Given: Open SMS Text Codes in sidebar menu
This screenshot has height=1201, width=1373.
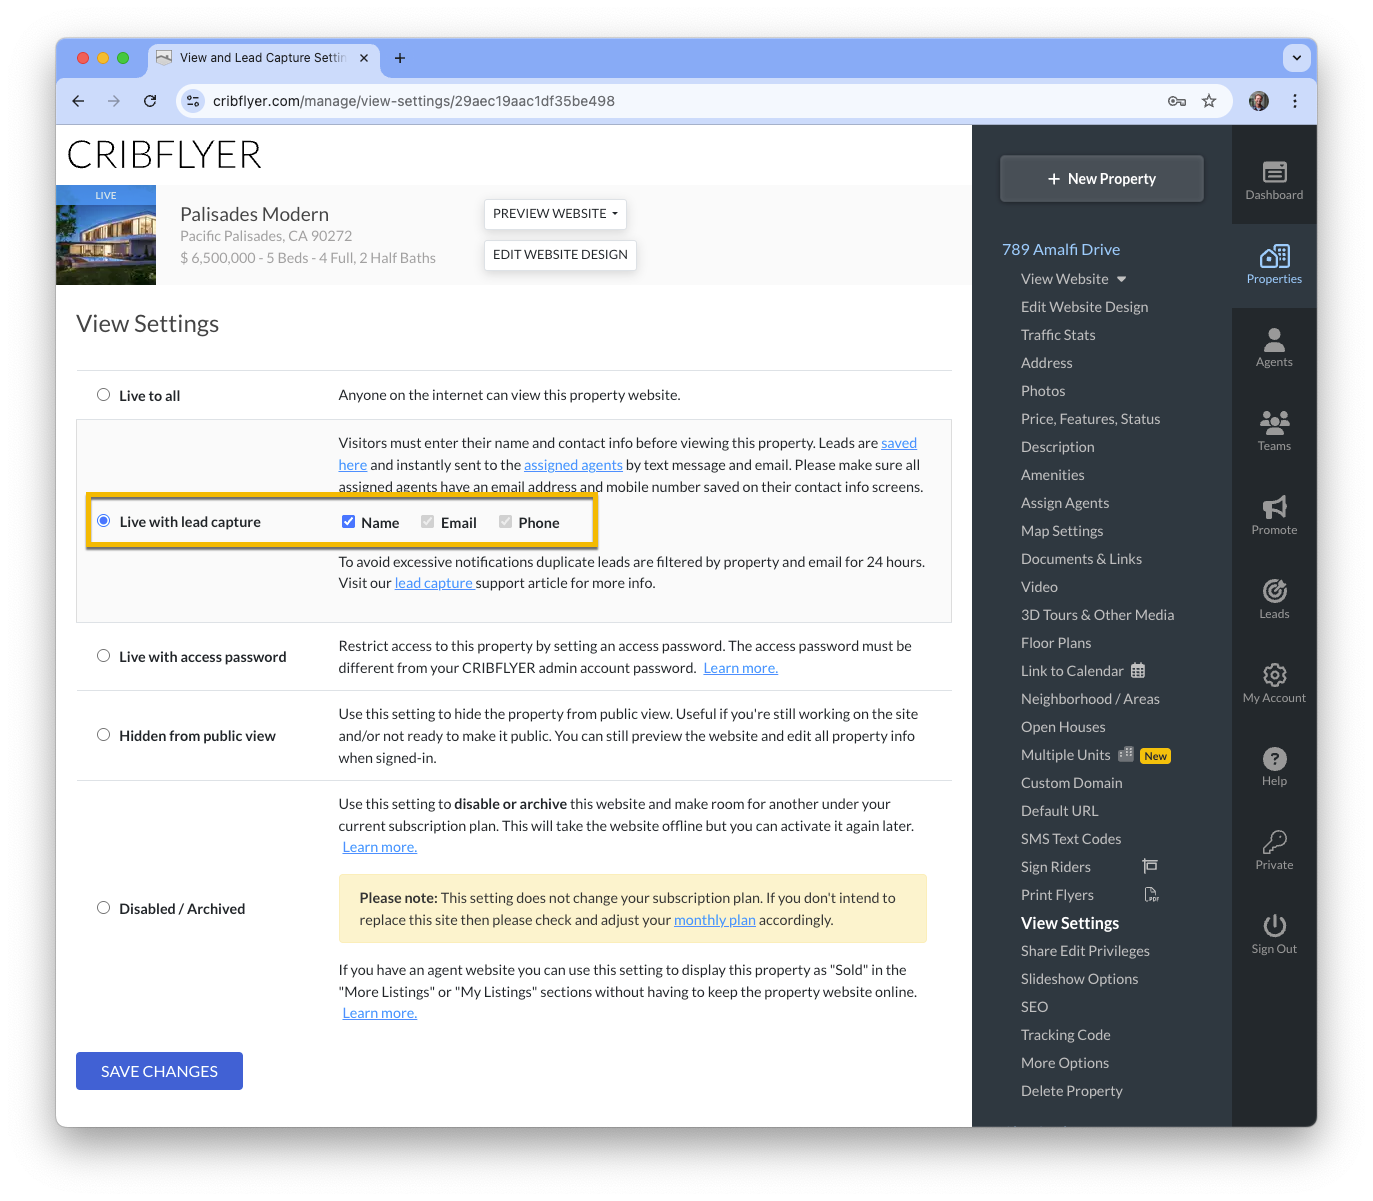Looking at the screenshot, I should (1071, 839).
